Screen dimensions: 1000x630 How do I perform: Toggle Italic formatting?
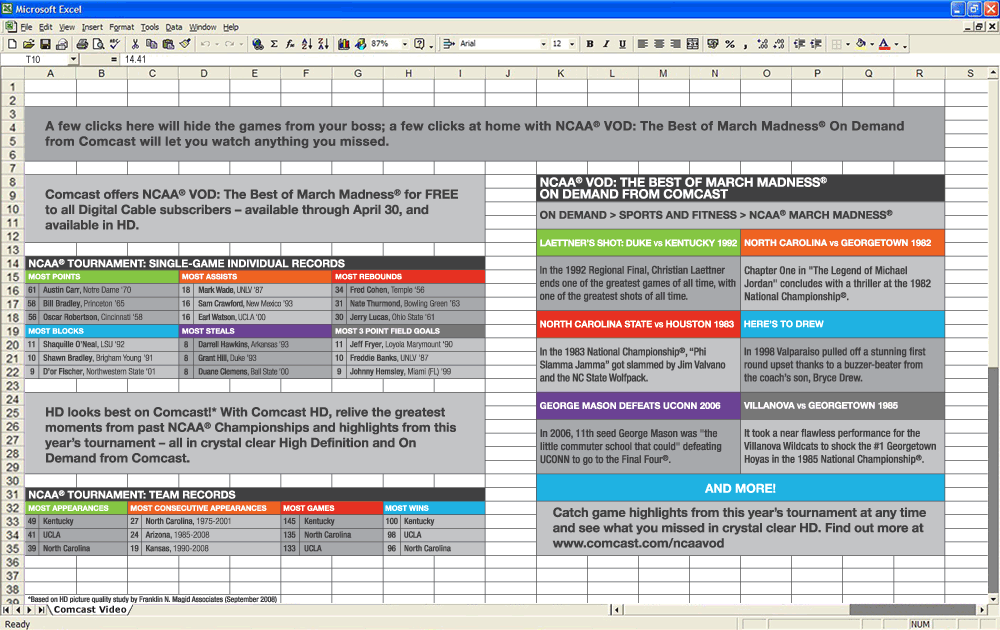point(606,44)
